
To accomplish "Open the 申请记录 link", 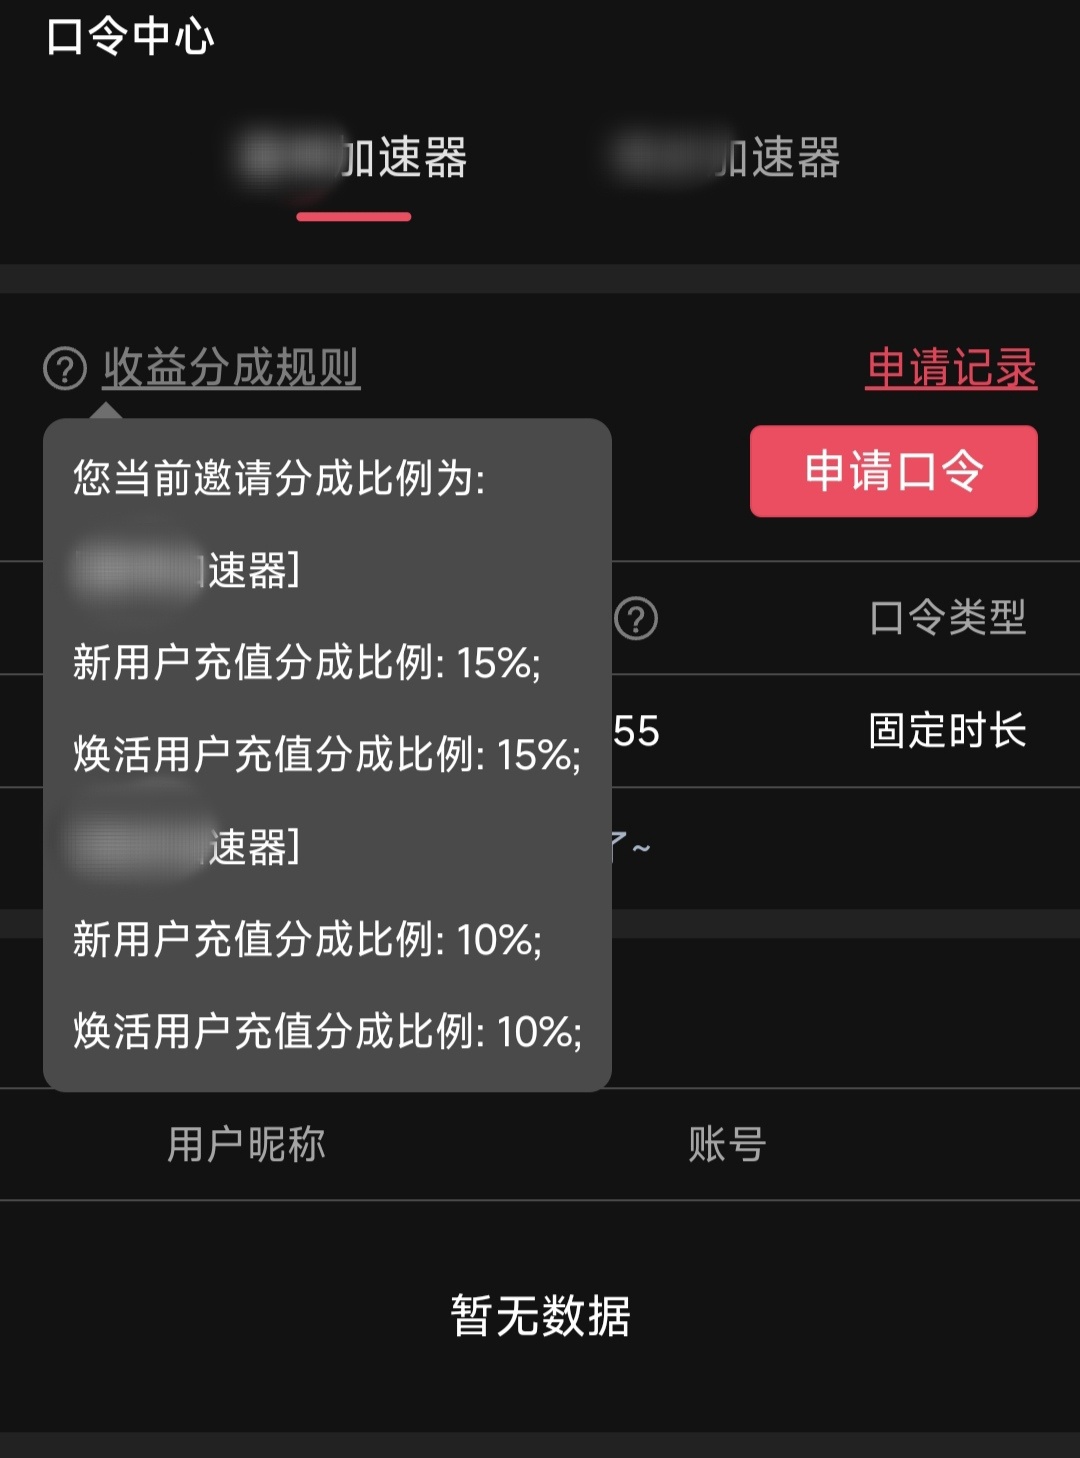I will click(x=950, y=369).
